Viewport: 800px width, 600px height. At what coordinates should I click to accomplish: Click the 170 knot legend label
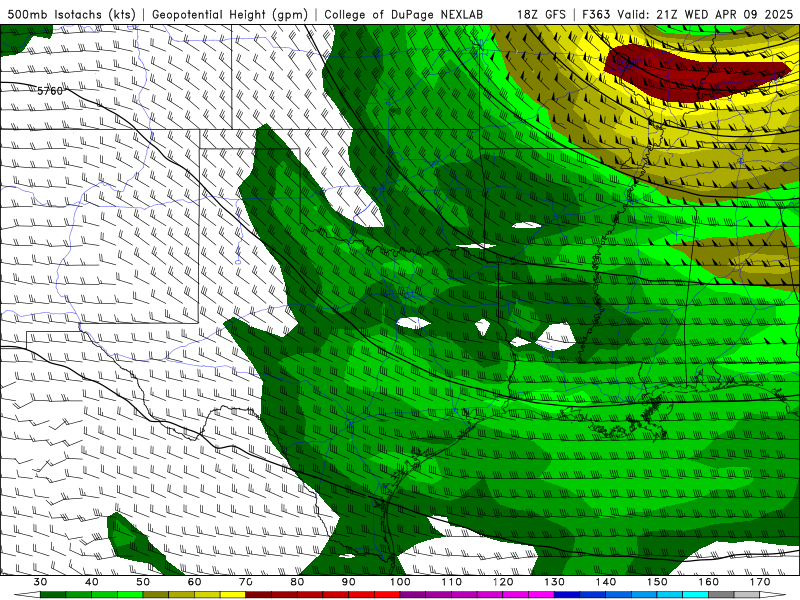coord(760,582)
